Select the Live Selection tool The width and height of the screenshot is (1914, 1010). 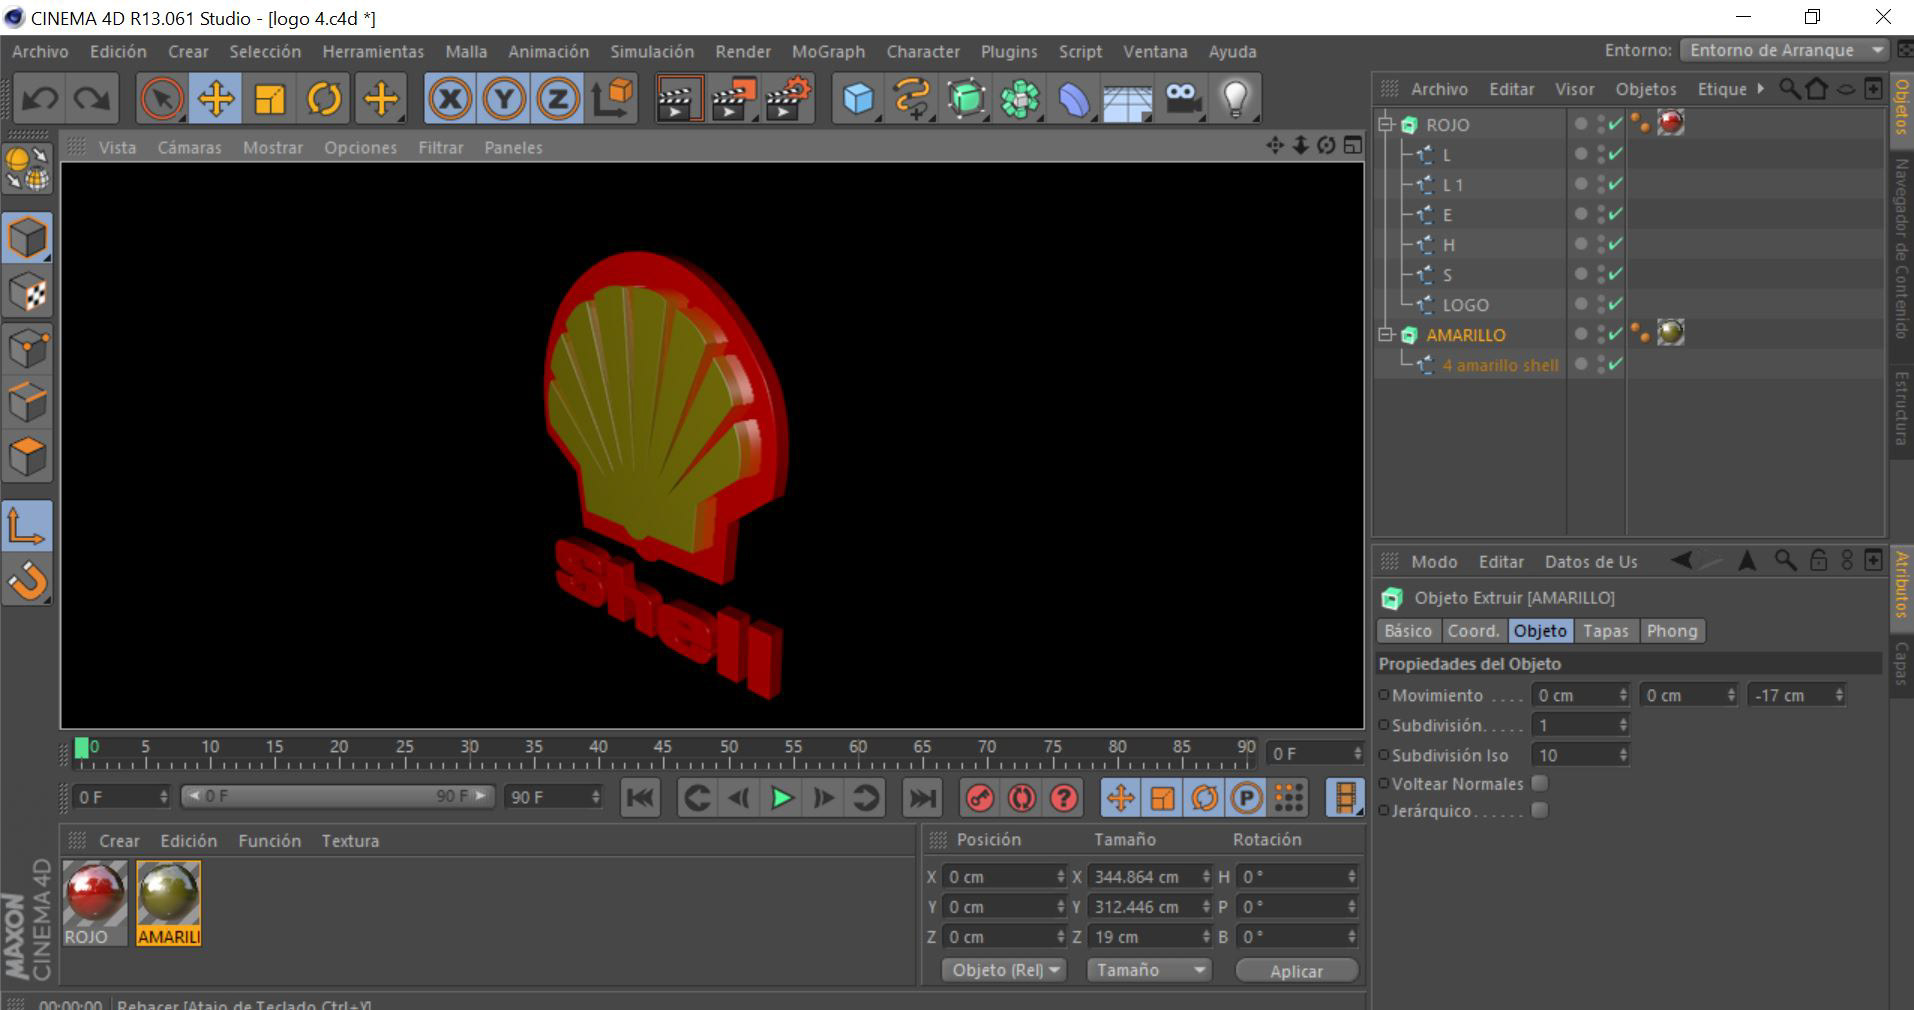(x=162, y=99)
